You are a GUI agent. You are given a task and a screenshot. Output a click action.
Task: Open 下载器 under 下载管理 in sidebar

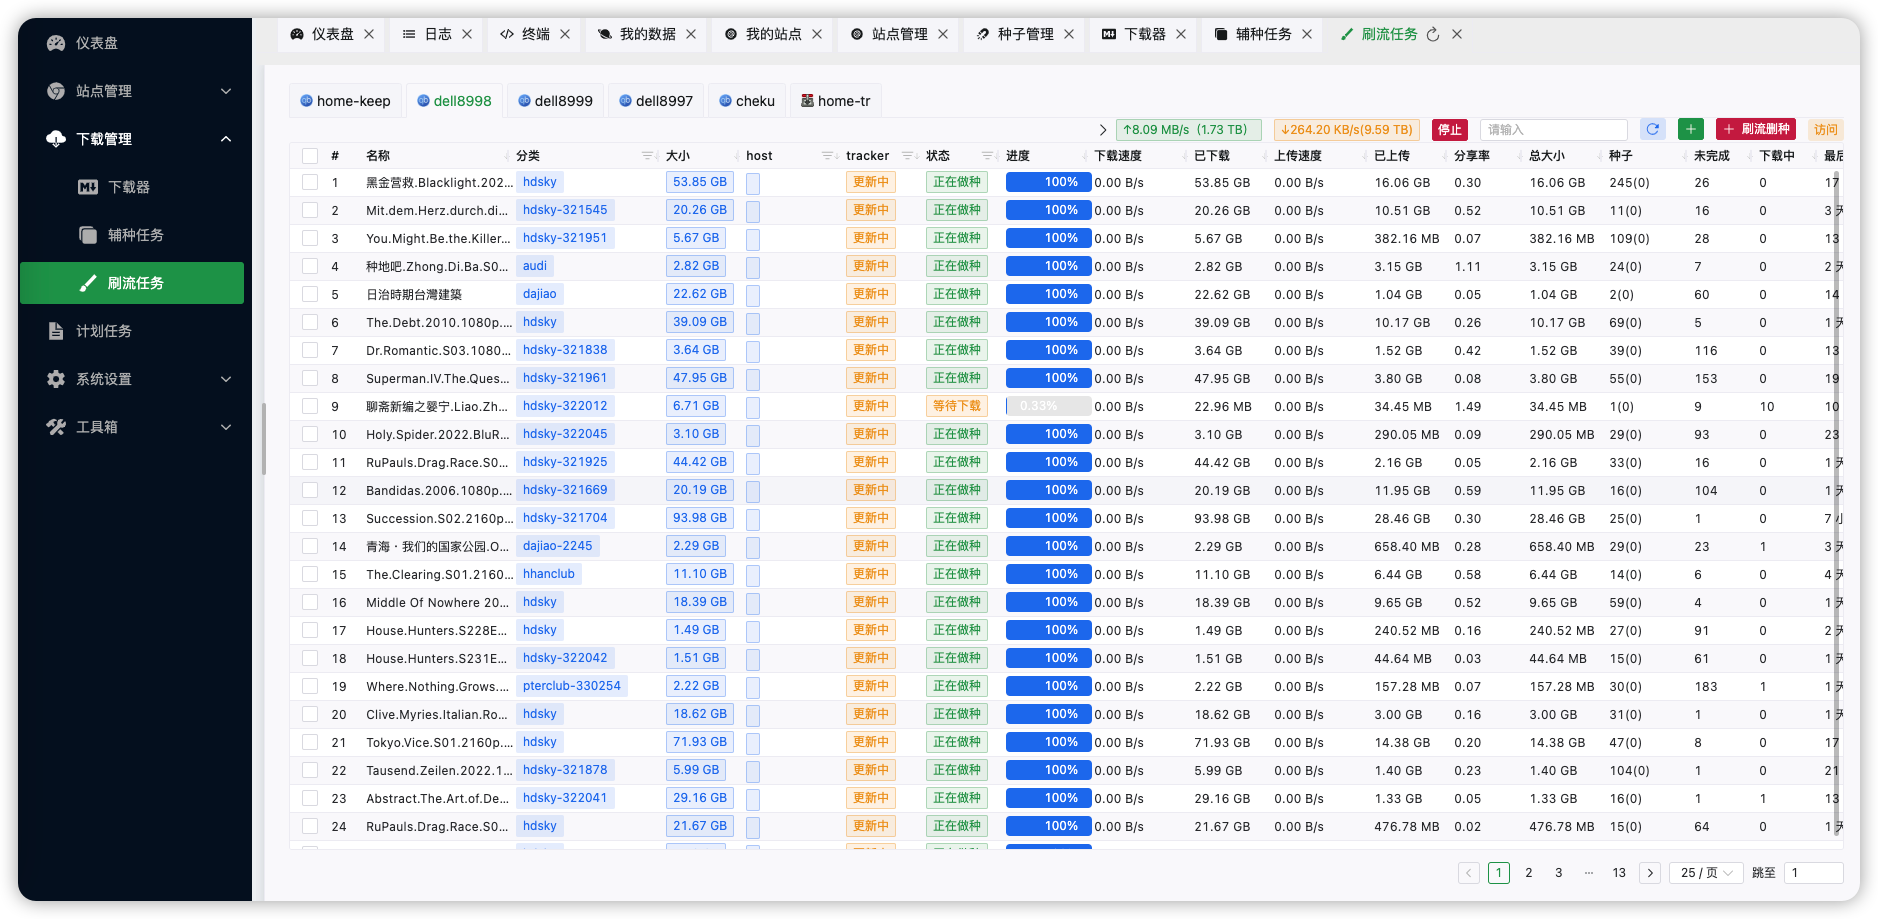128,187
